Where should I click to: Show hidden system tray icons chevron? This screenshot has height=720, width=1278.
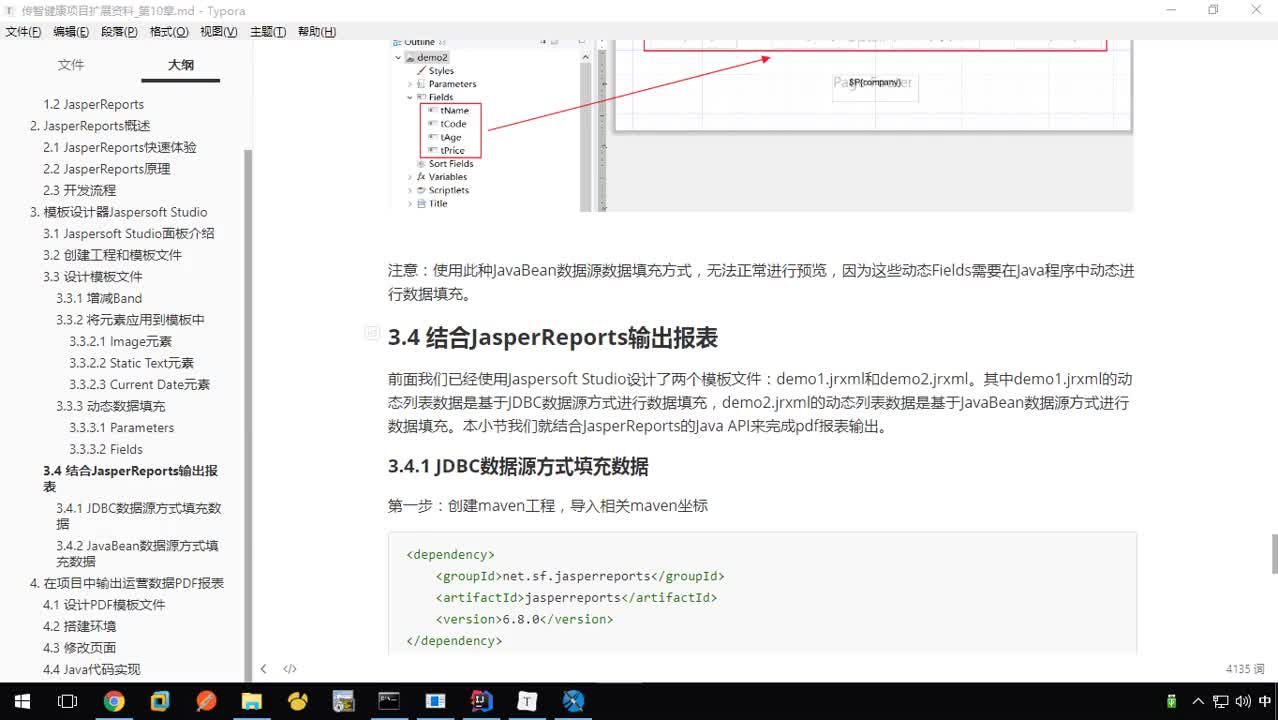coord(1199,701)
